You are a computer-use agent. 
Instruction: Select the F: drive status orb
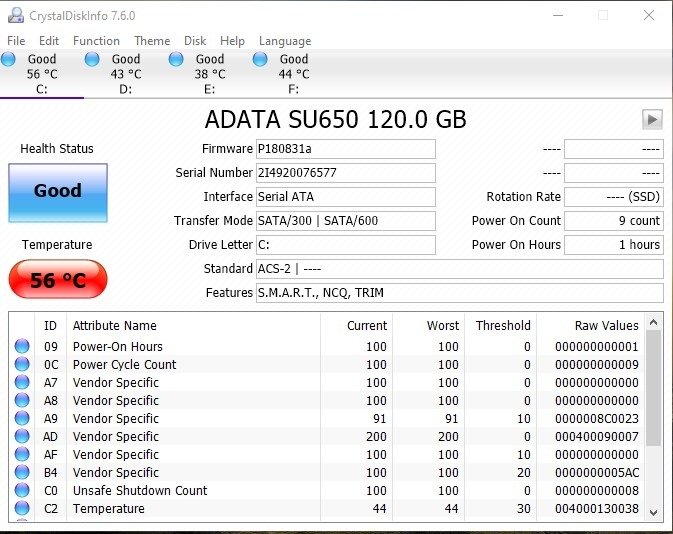260,59
